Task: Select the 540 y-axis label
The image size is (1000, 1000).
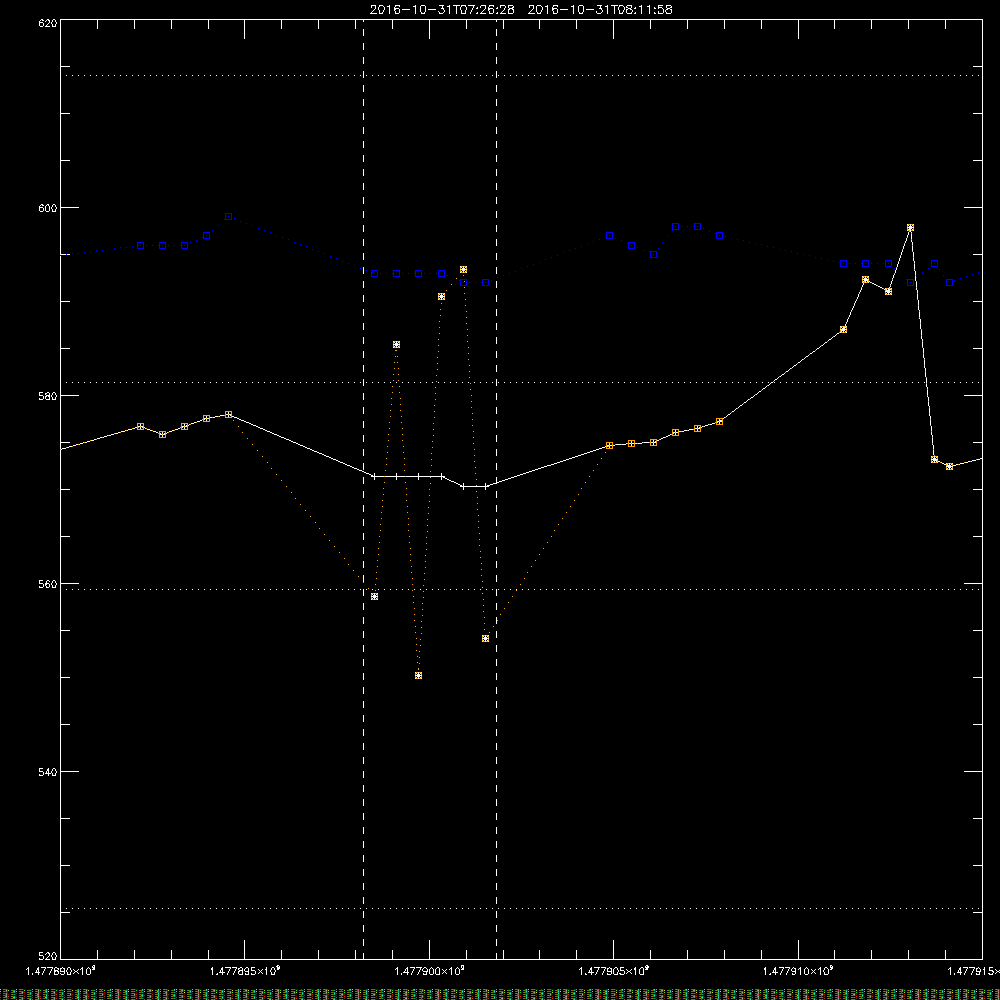Action: (x=48, y=772)
